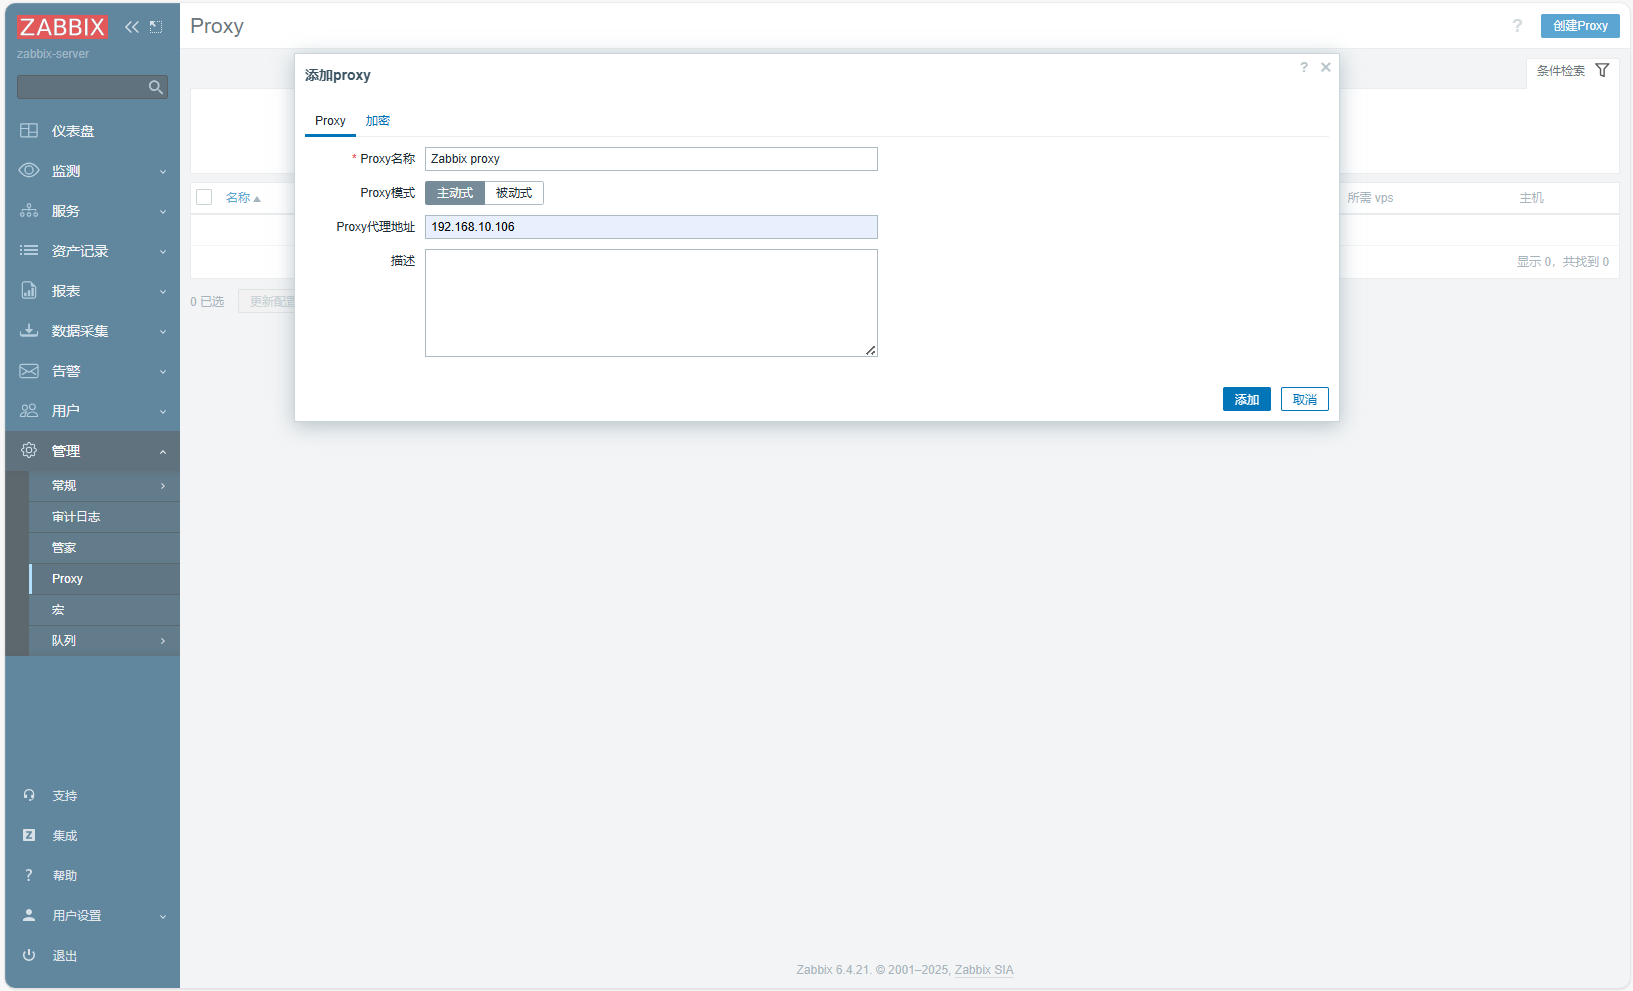Expand the 服务 menu chevron
Screen dimensions: 1633x991
pos(163,212)
